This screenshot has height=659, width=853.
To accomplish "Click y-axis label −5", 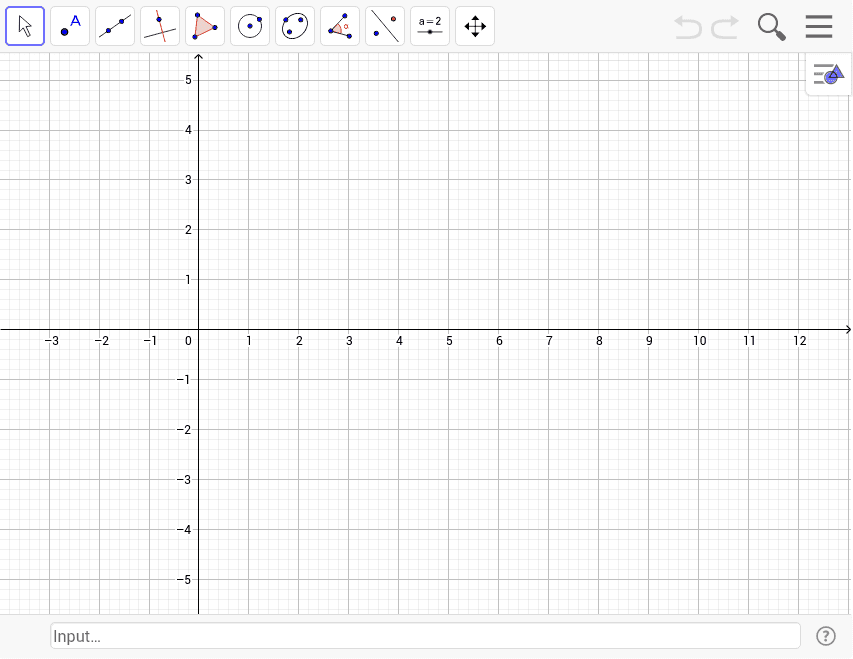I will (184, 580).
